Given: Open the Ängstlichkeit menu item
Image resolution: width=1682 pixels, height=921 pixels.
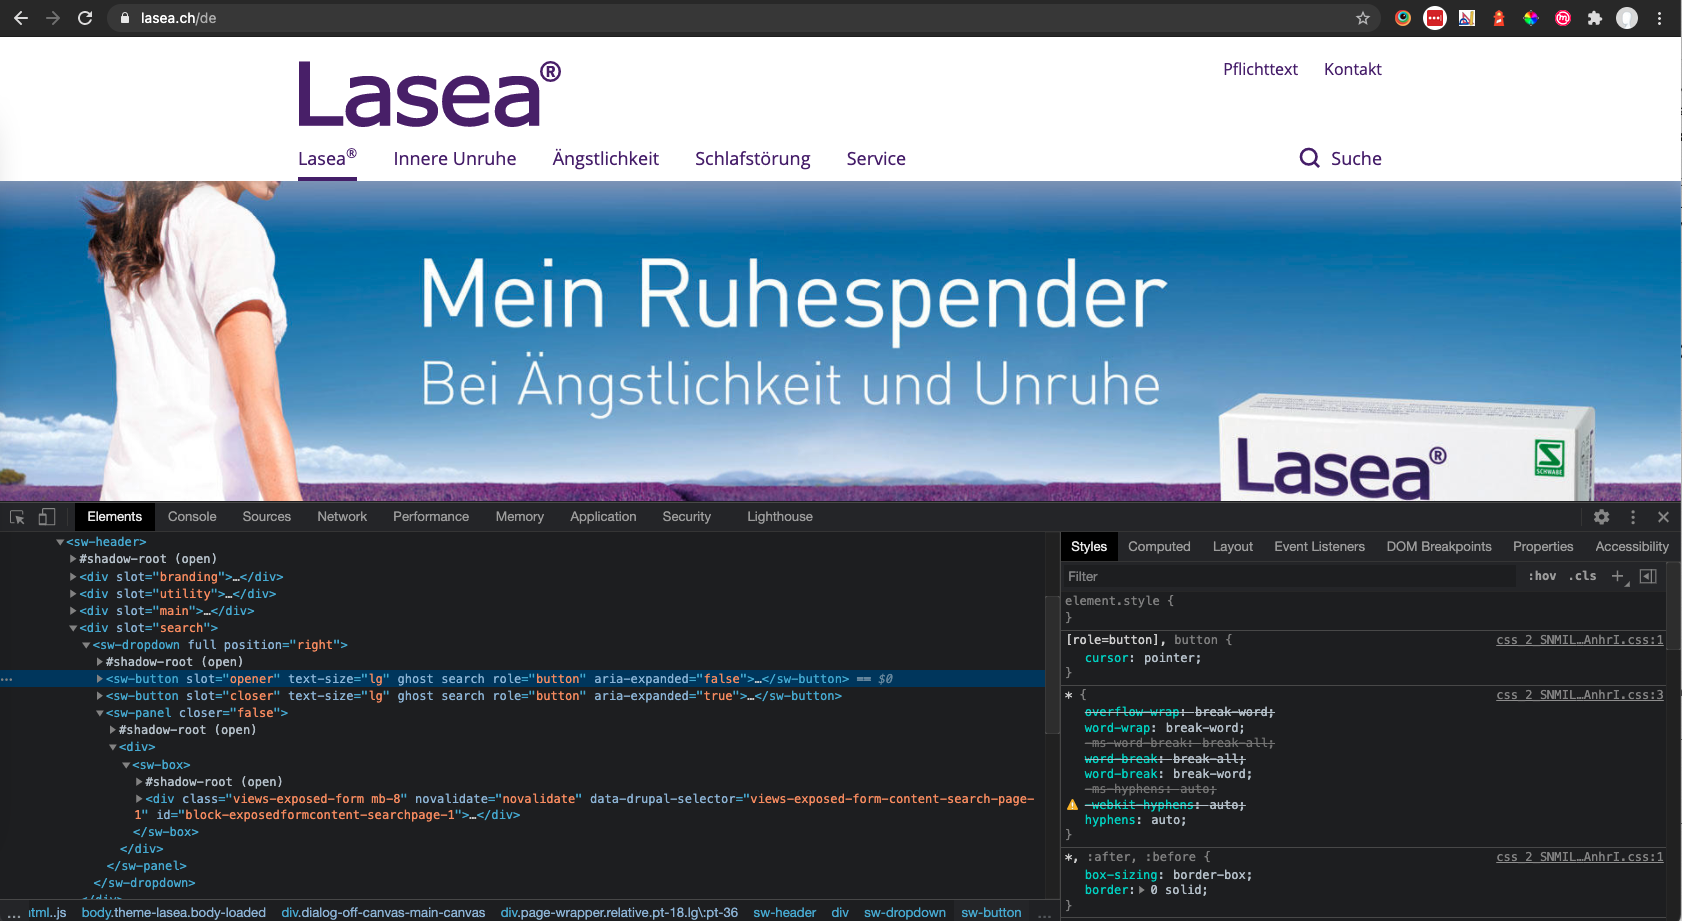Looking at the screenshot, I should click(x=605, y=158).
